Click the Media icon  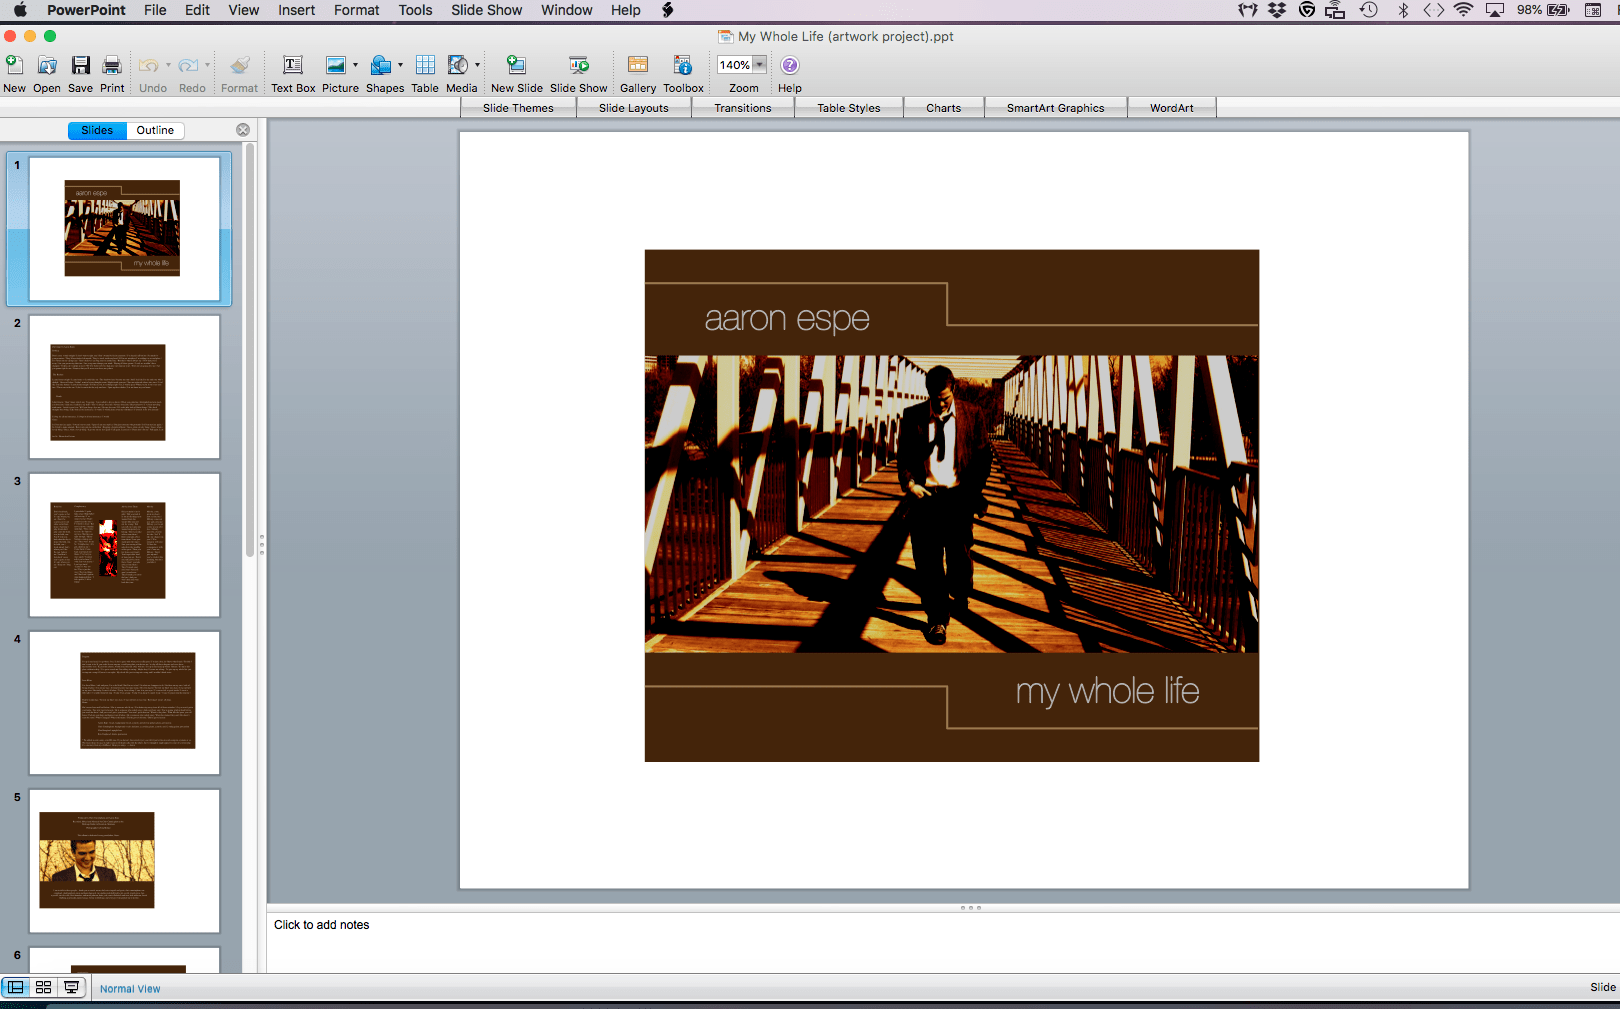point(457,65)
